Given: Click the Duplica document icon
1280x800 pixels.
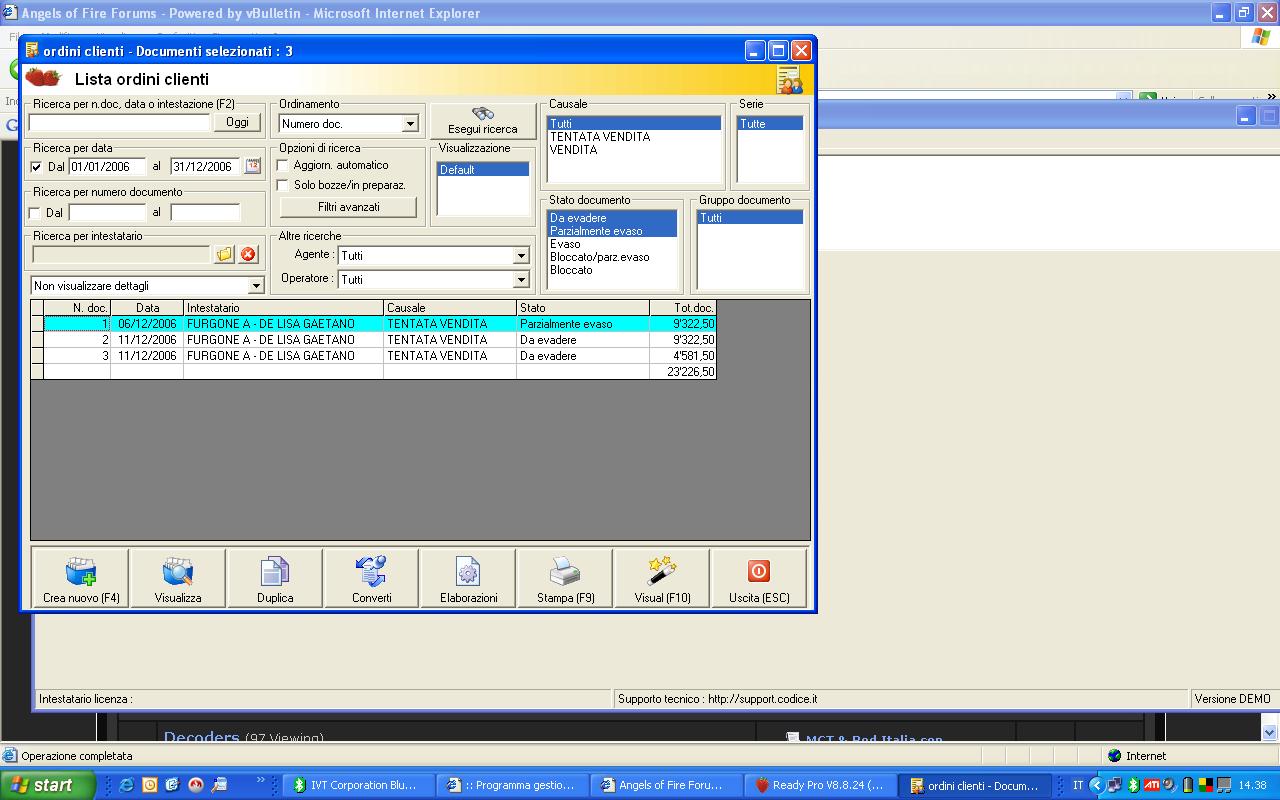Looking at the screenshot, I should pos(275,578).
